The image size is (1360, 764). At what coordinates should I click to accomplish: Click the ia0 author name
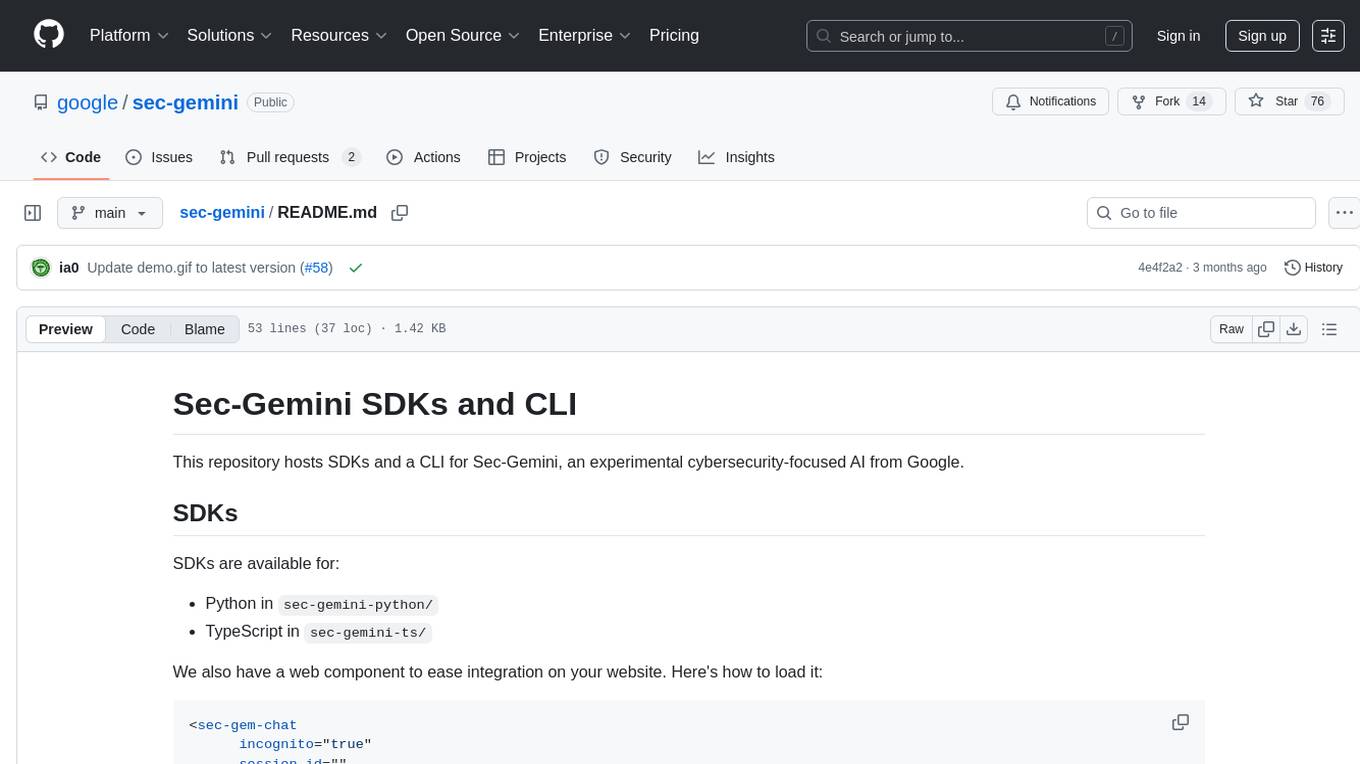click(69, 268)
